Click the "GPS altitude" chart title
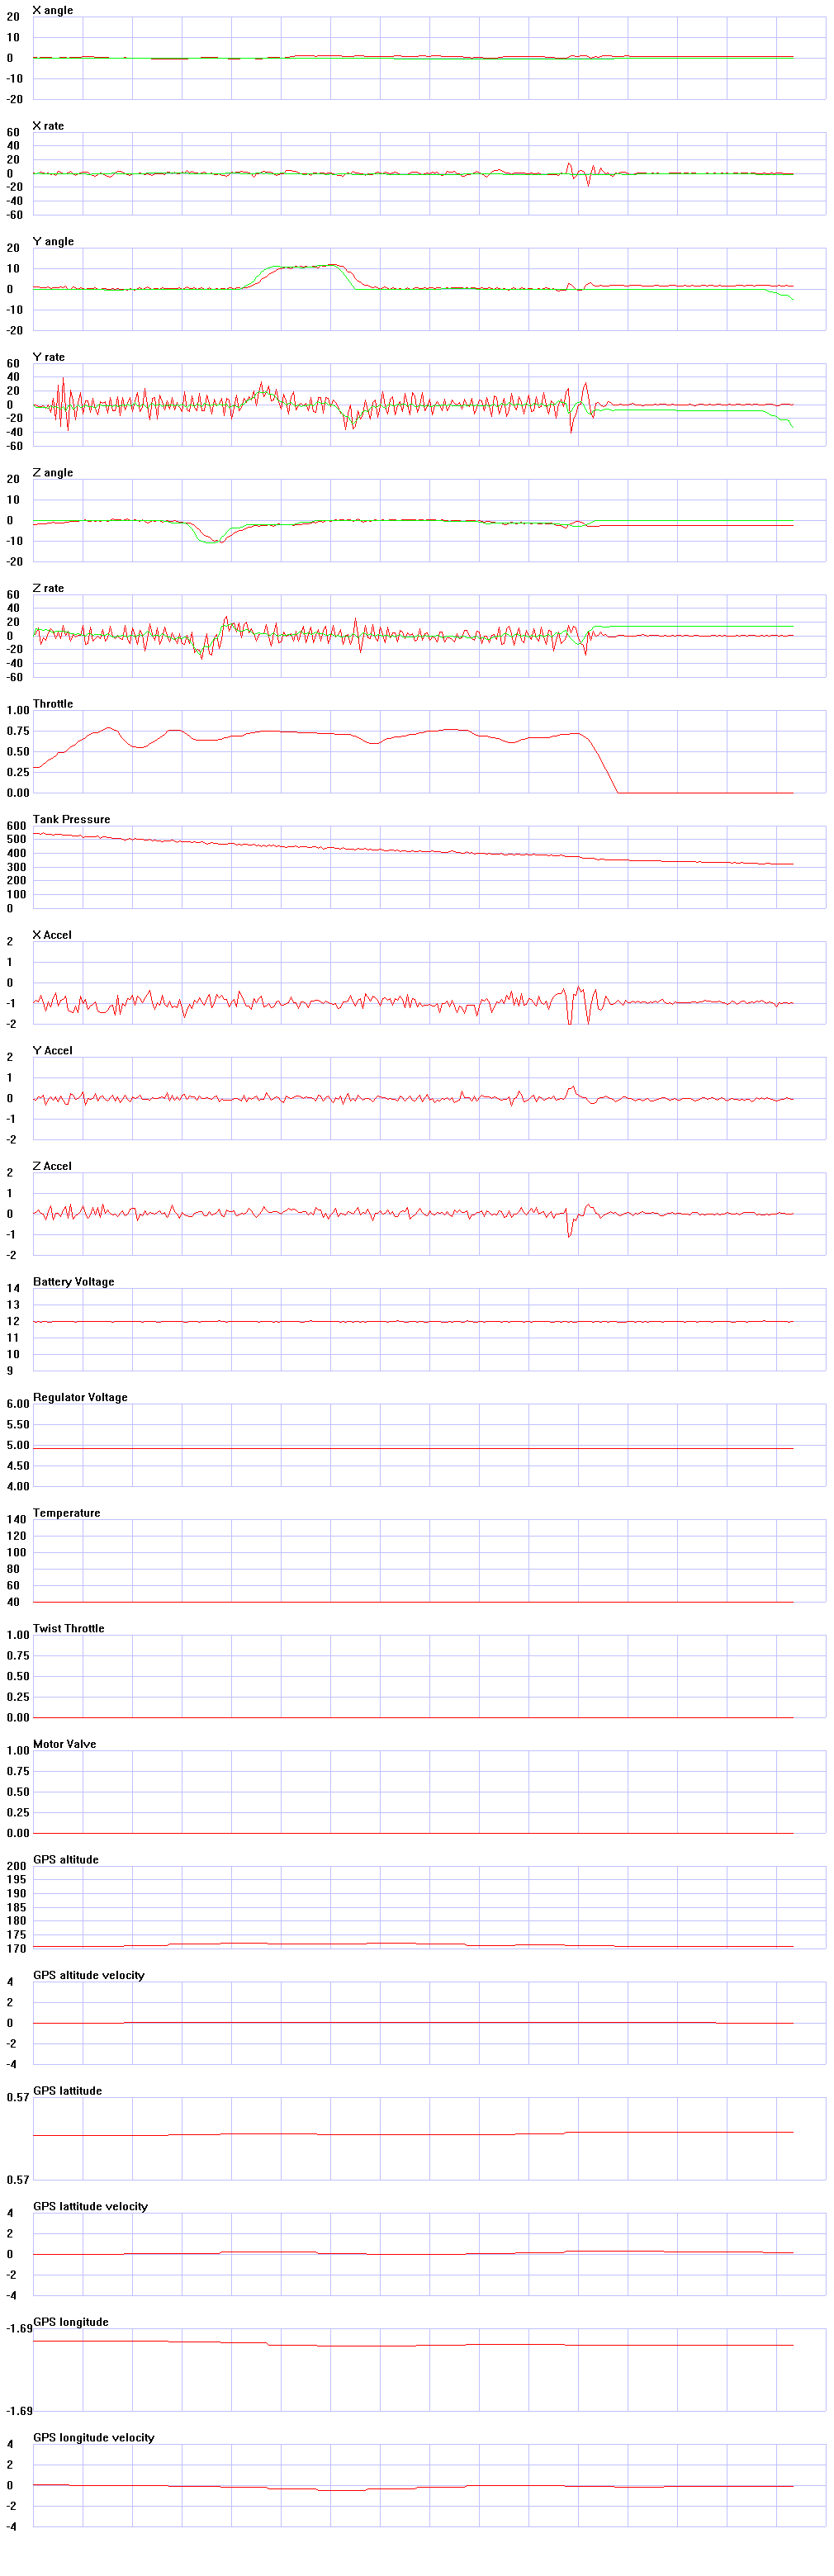The height and width of the screenshot is (2576, 834). 66,1859
